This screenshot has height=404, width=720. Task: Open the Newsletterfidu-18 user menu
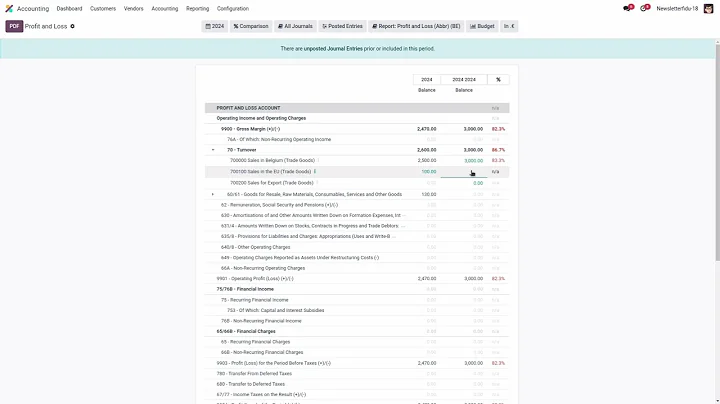677,8
